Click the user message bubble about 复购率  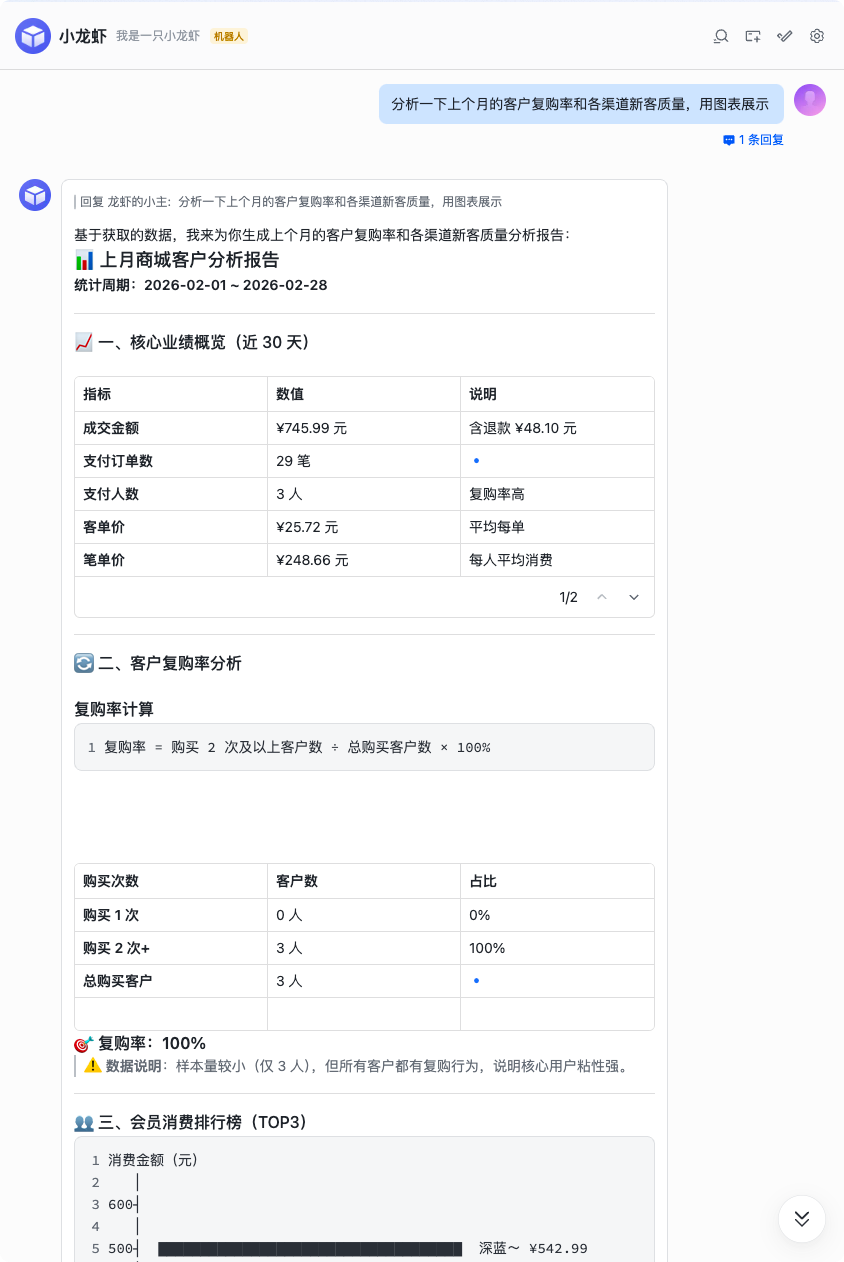click(581, 104)
